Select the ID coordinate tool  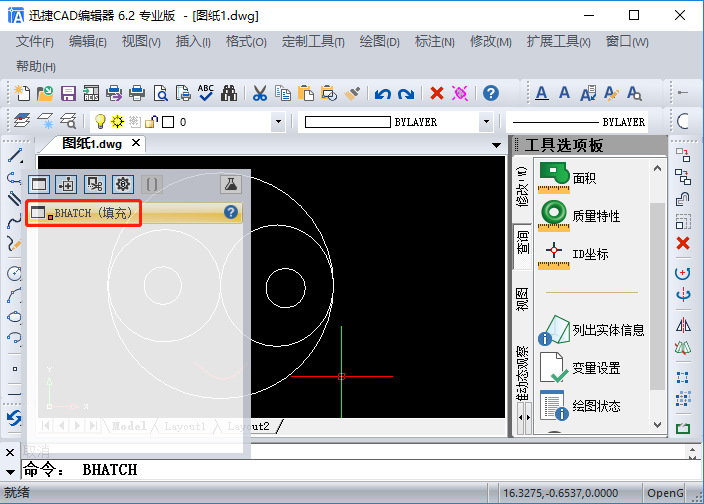point(573,254)
